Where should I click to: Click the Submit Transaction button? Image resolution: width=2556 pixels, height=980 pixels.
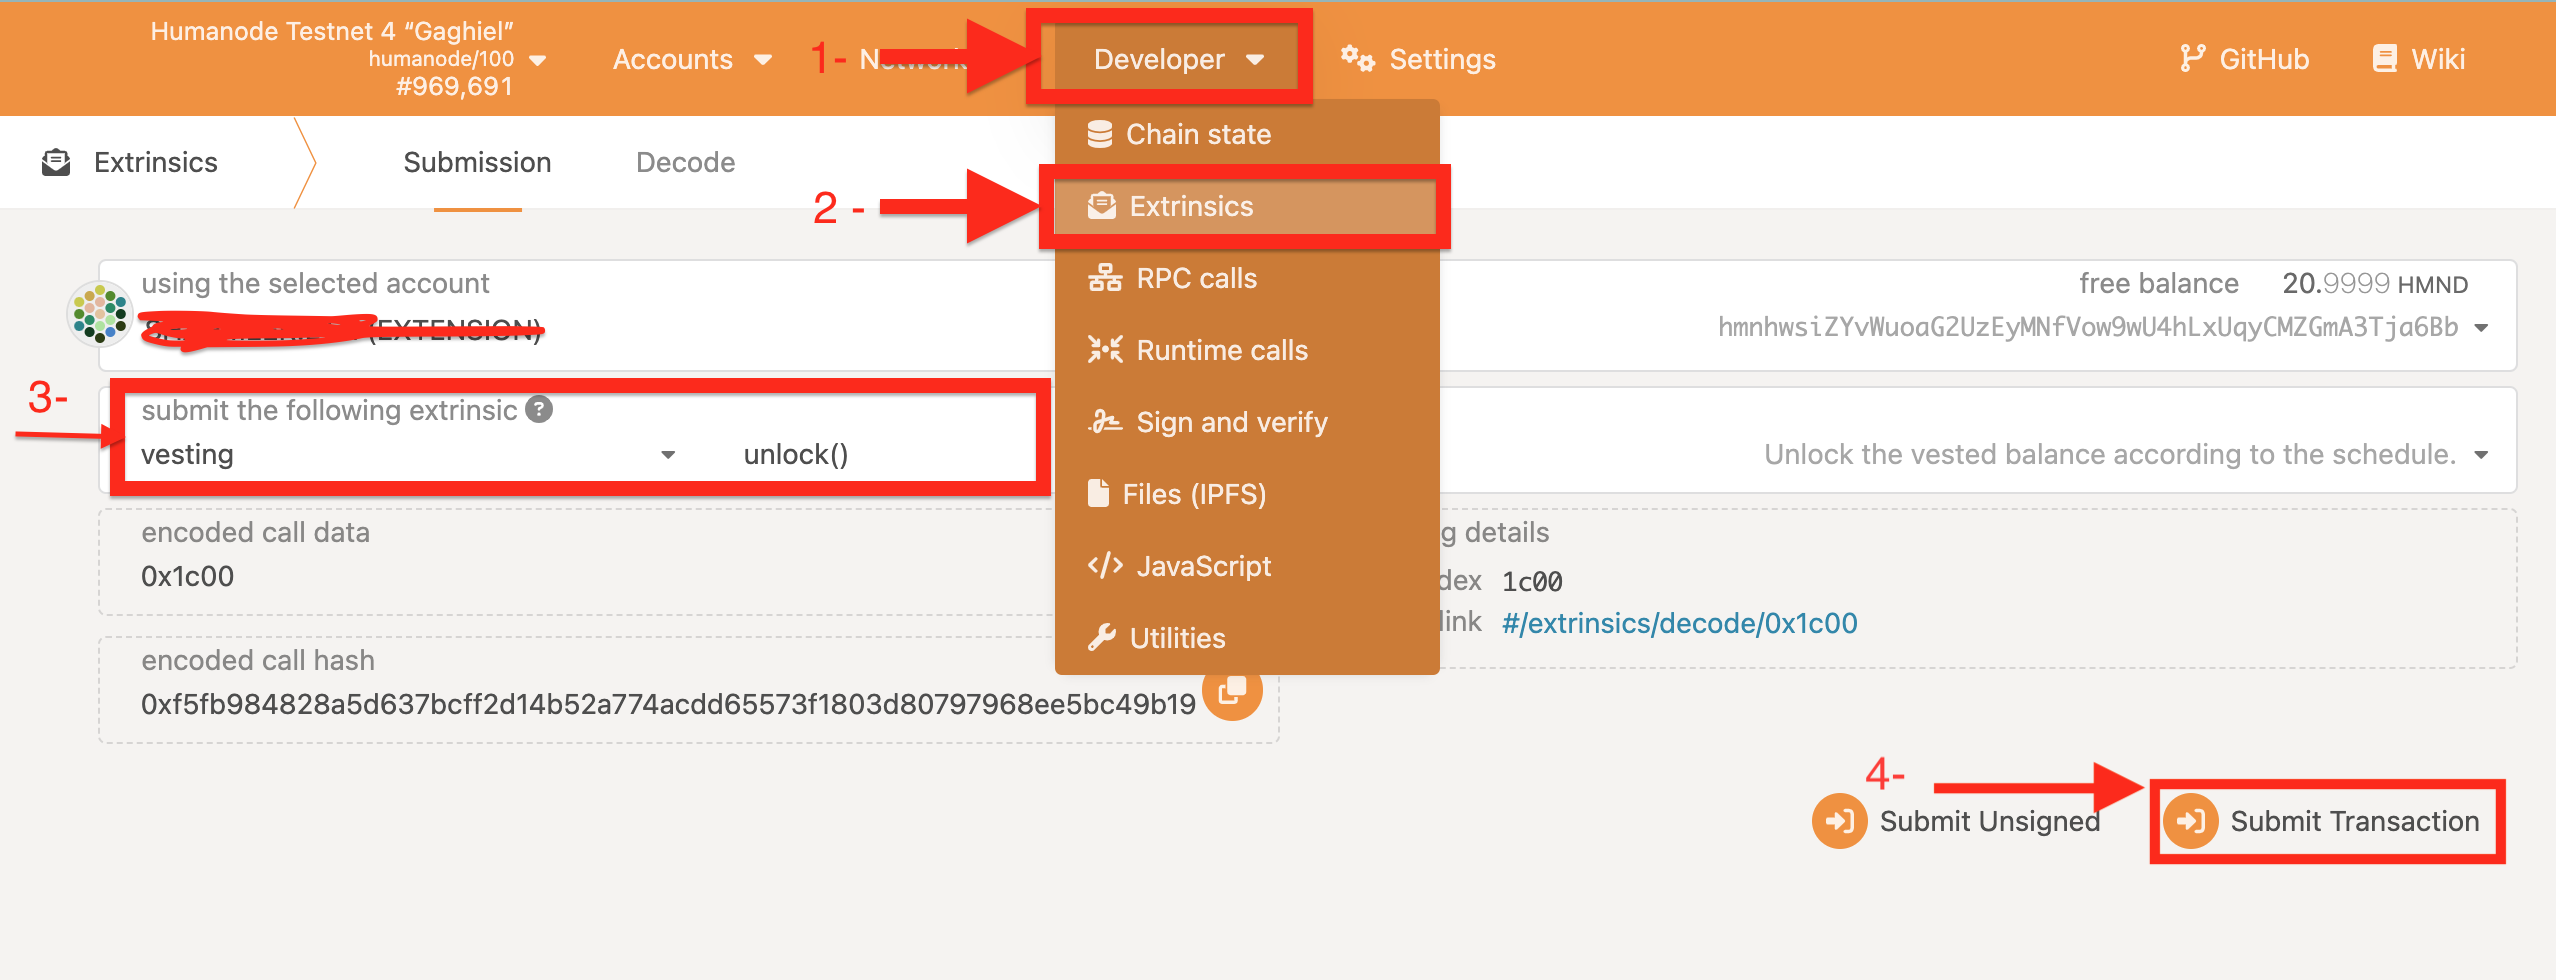pyautogui.click(x=2322, y=821)
